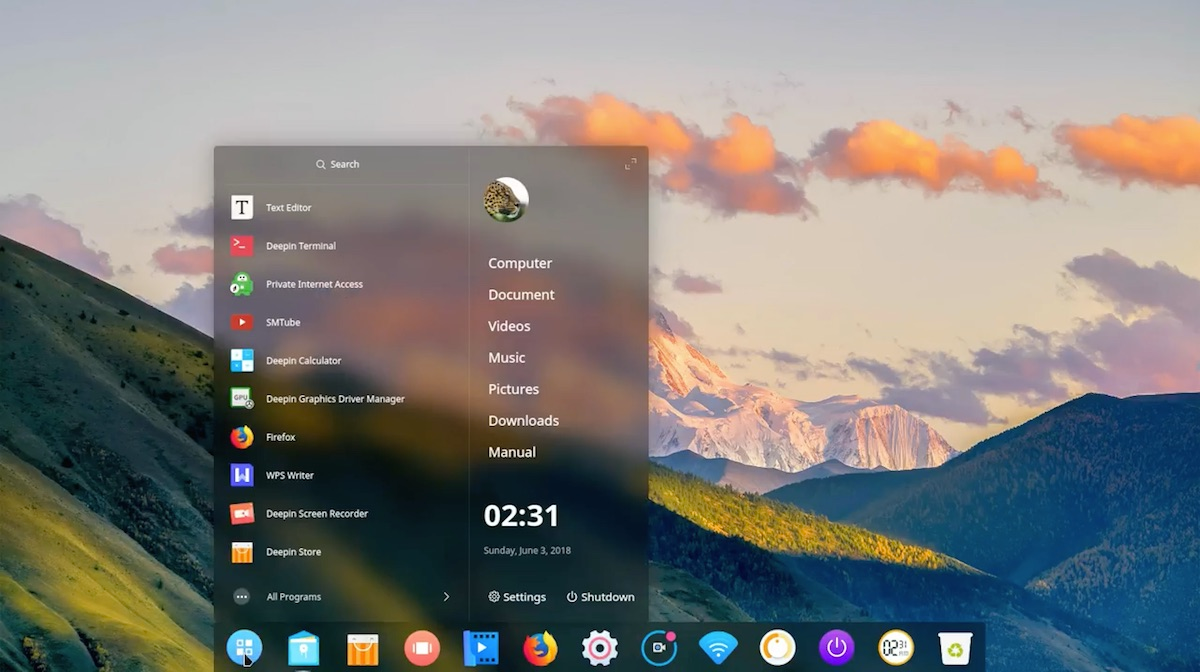Open the Pictures folder entry
This screenshot has height=672, width=1200.
tap(513, 389)
